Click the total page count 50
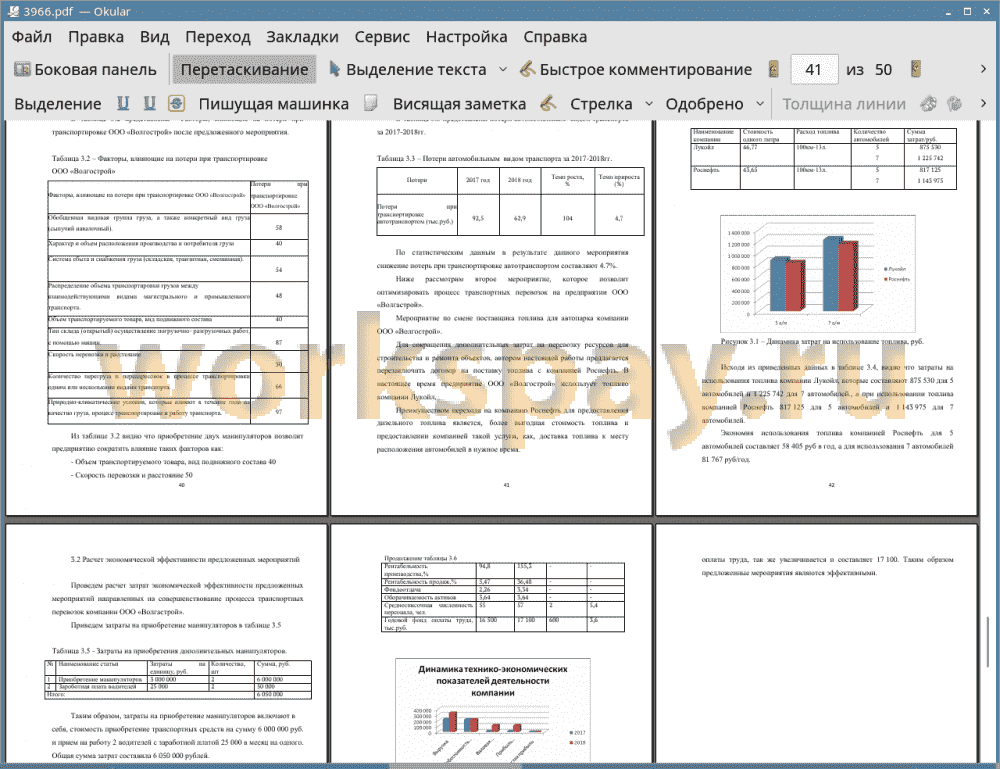Viewport: 1000px width, 769px height. [x=883, y=70]
